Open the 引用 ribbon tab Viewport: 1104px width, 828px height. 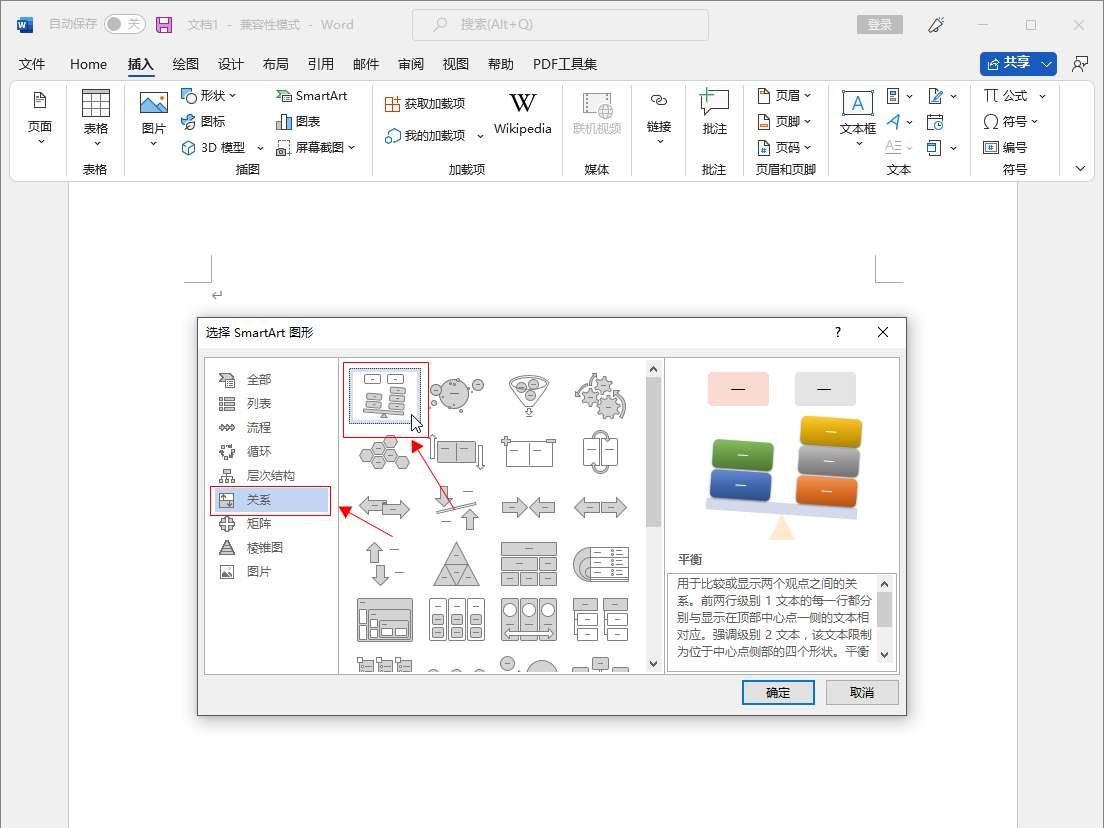(x=320, y=64)
